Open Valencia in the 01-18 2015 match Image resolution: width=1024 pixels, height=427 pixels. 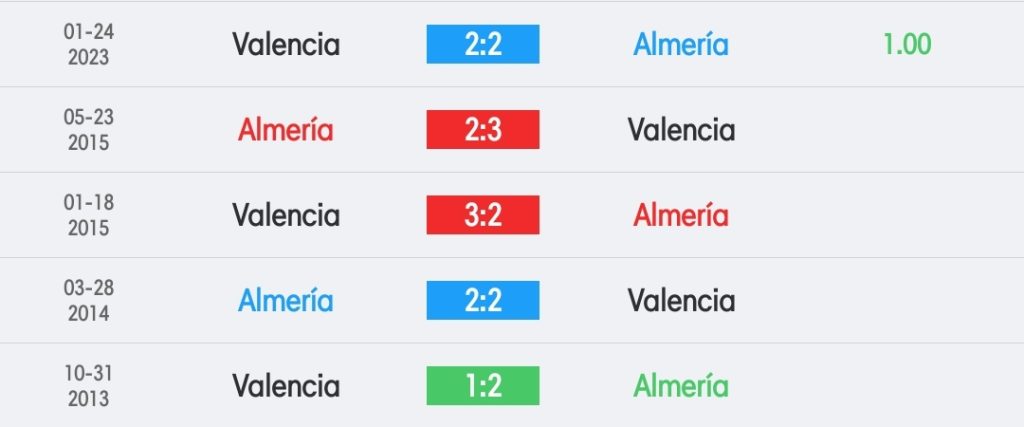coord(286,215)
